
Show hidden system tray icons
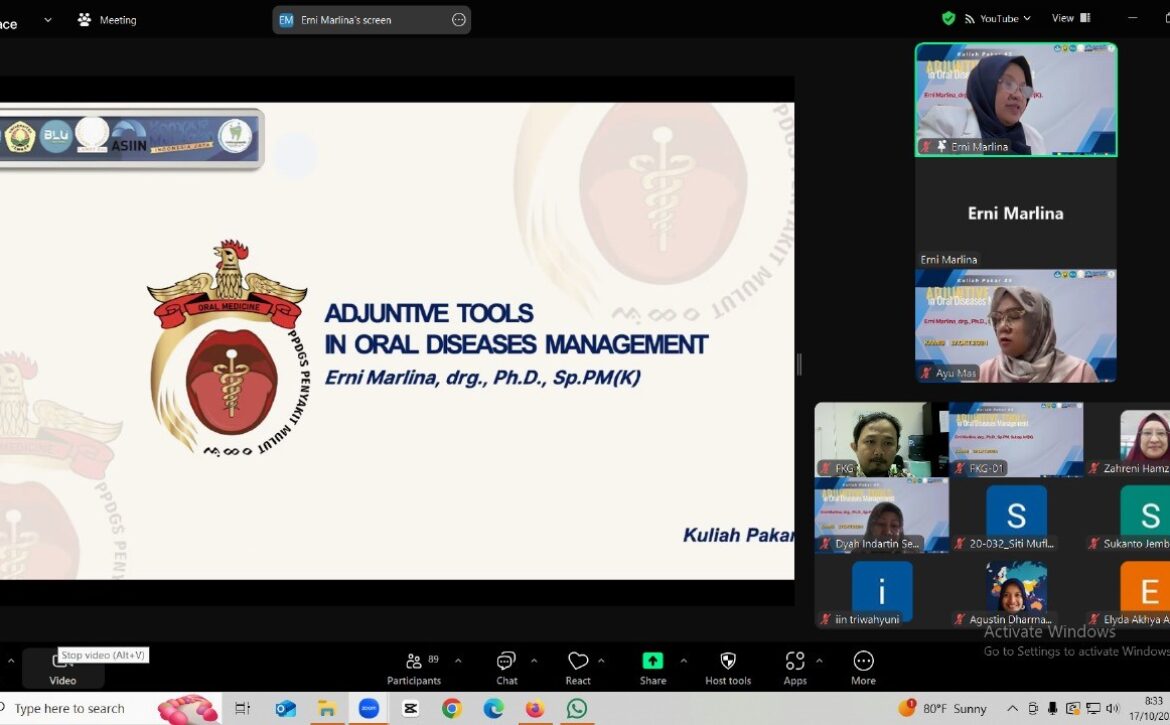1013,709
